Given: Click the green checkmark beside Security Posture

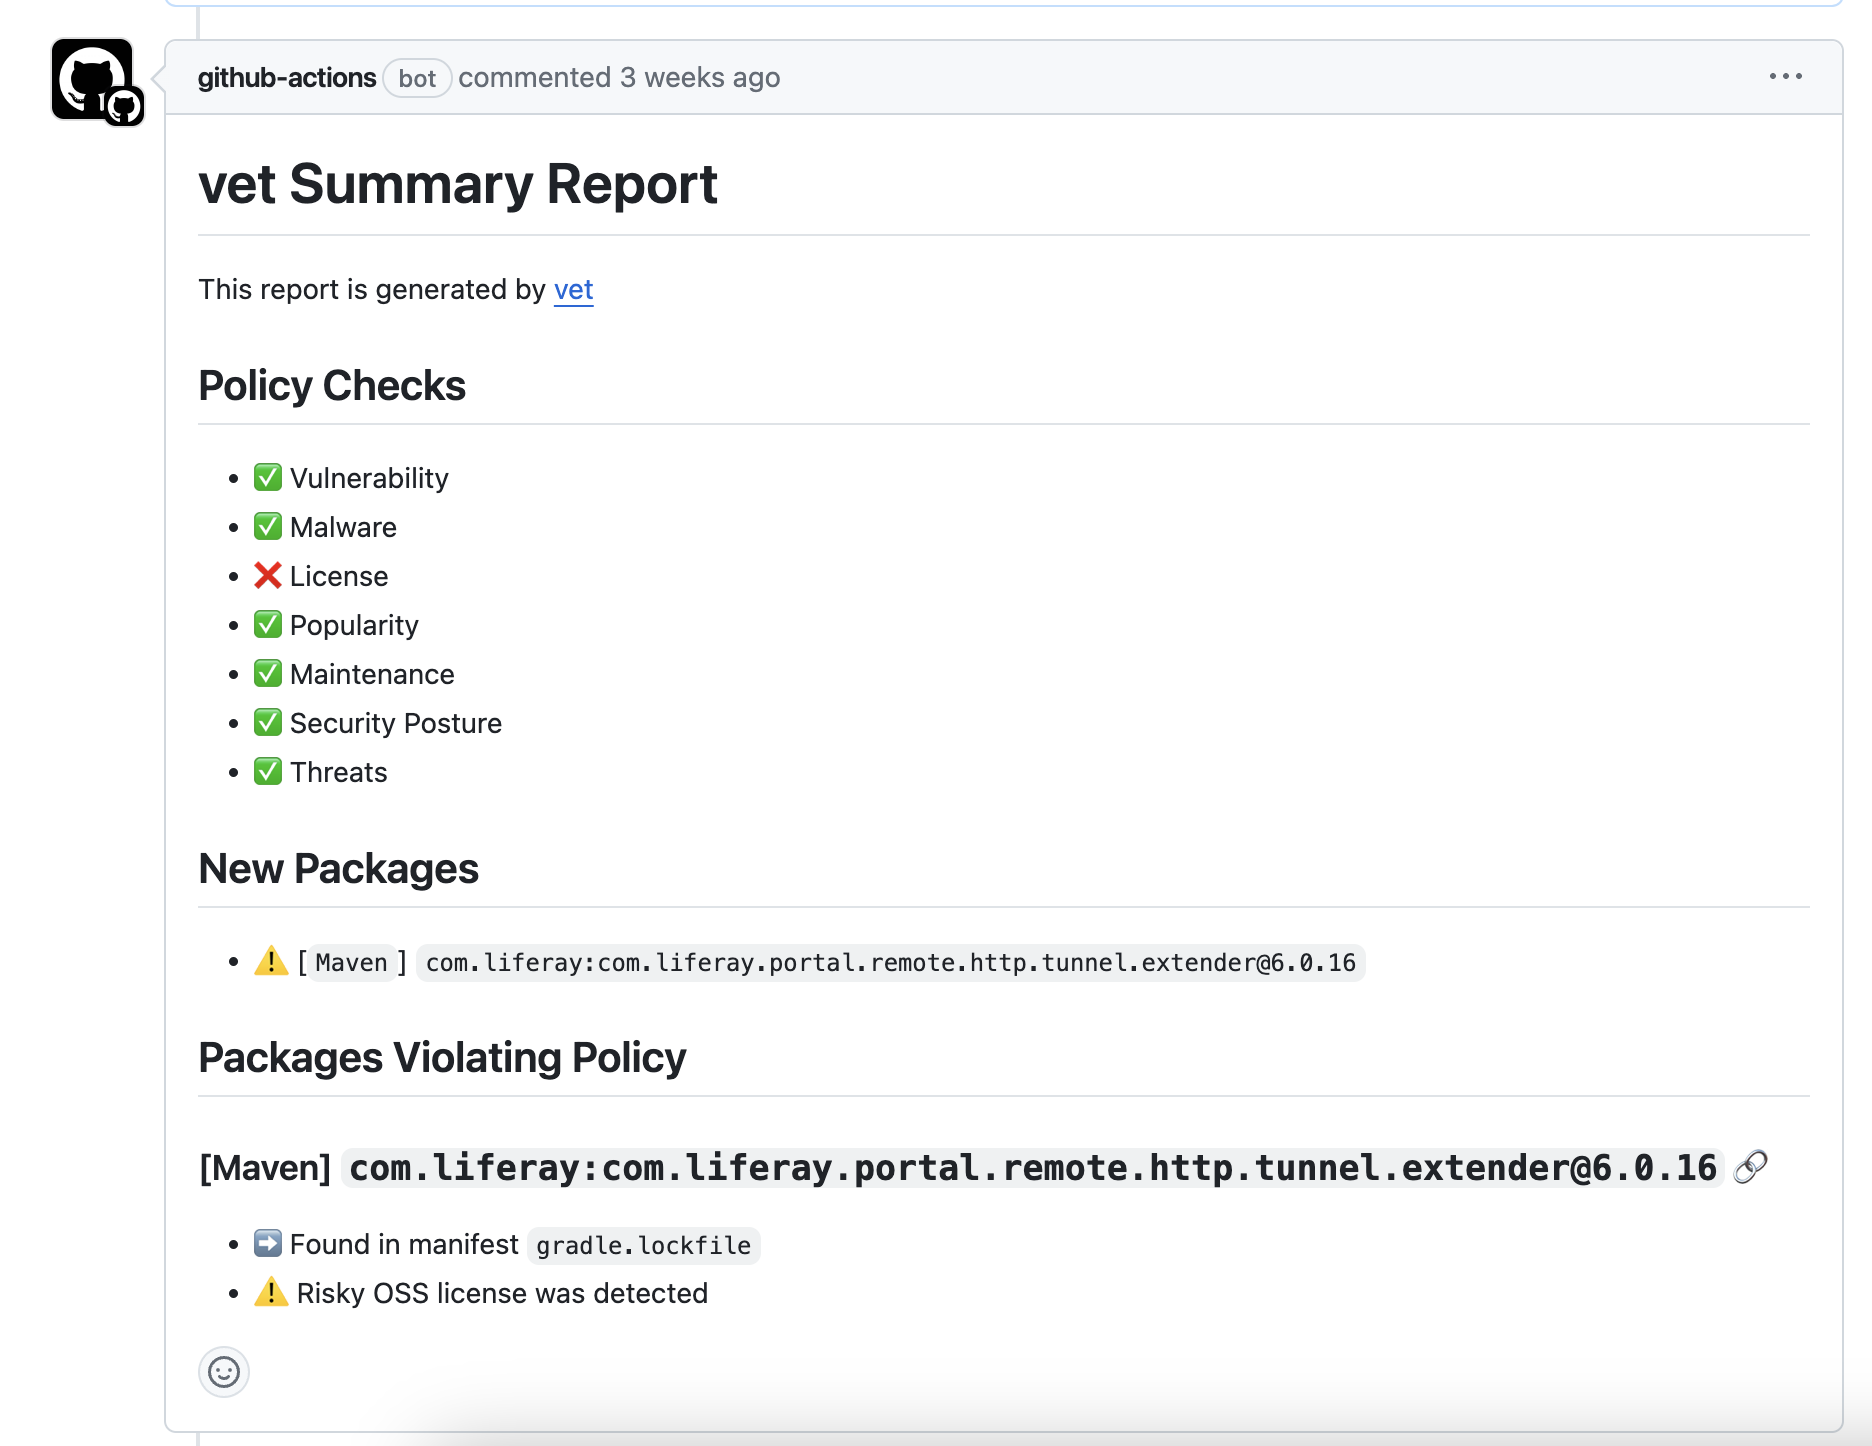Looking at the screenshot, I should tap(267, 722).
